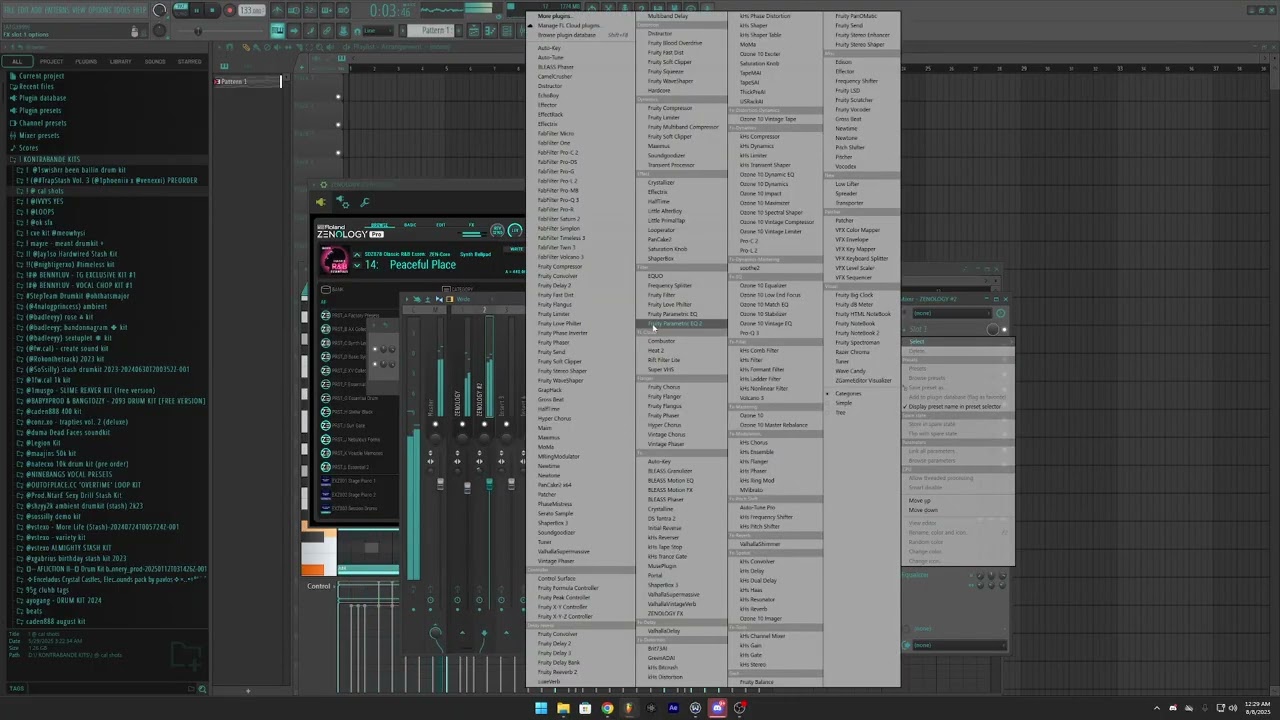This screenshot has width=1280, height=720.
Task: Open the PATTERNS menu
Action: click(57, 10)
